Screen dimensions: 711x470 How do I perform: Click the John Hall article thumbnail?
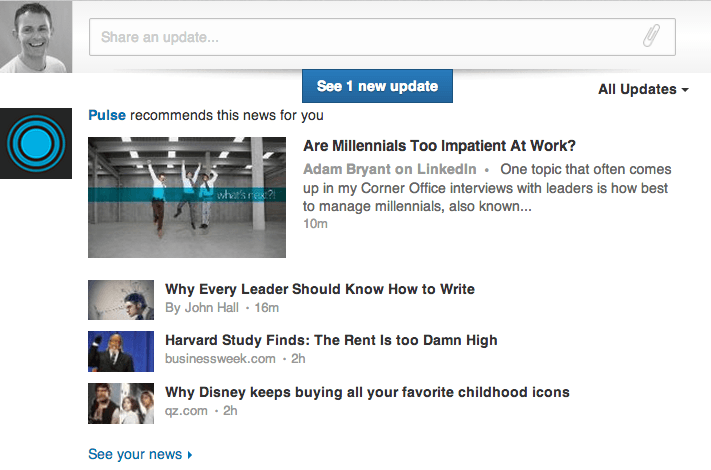click(121, 300)
